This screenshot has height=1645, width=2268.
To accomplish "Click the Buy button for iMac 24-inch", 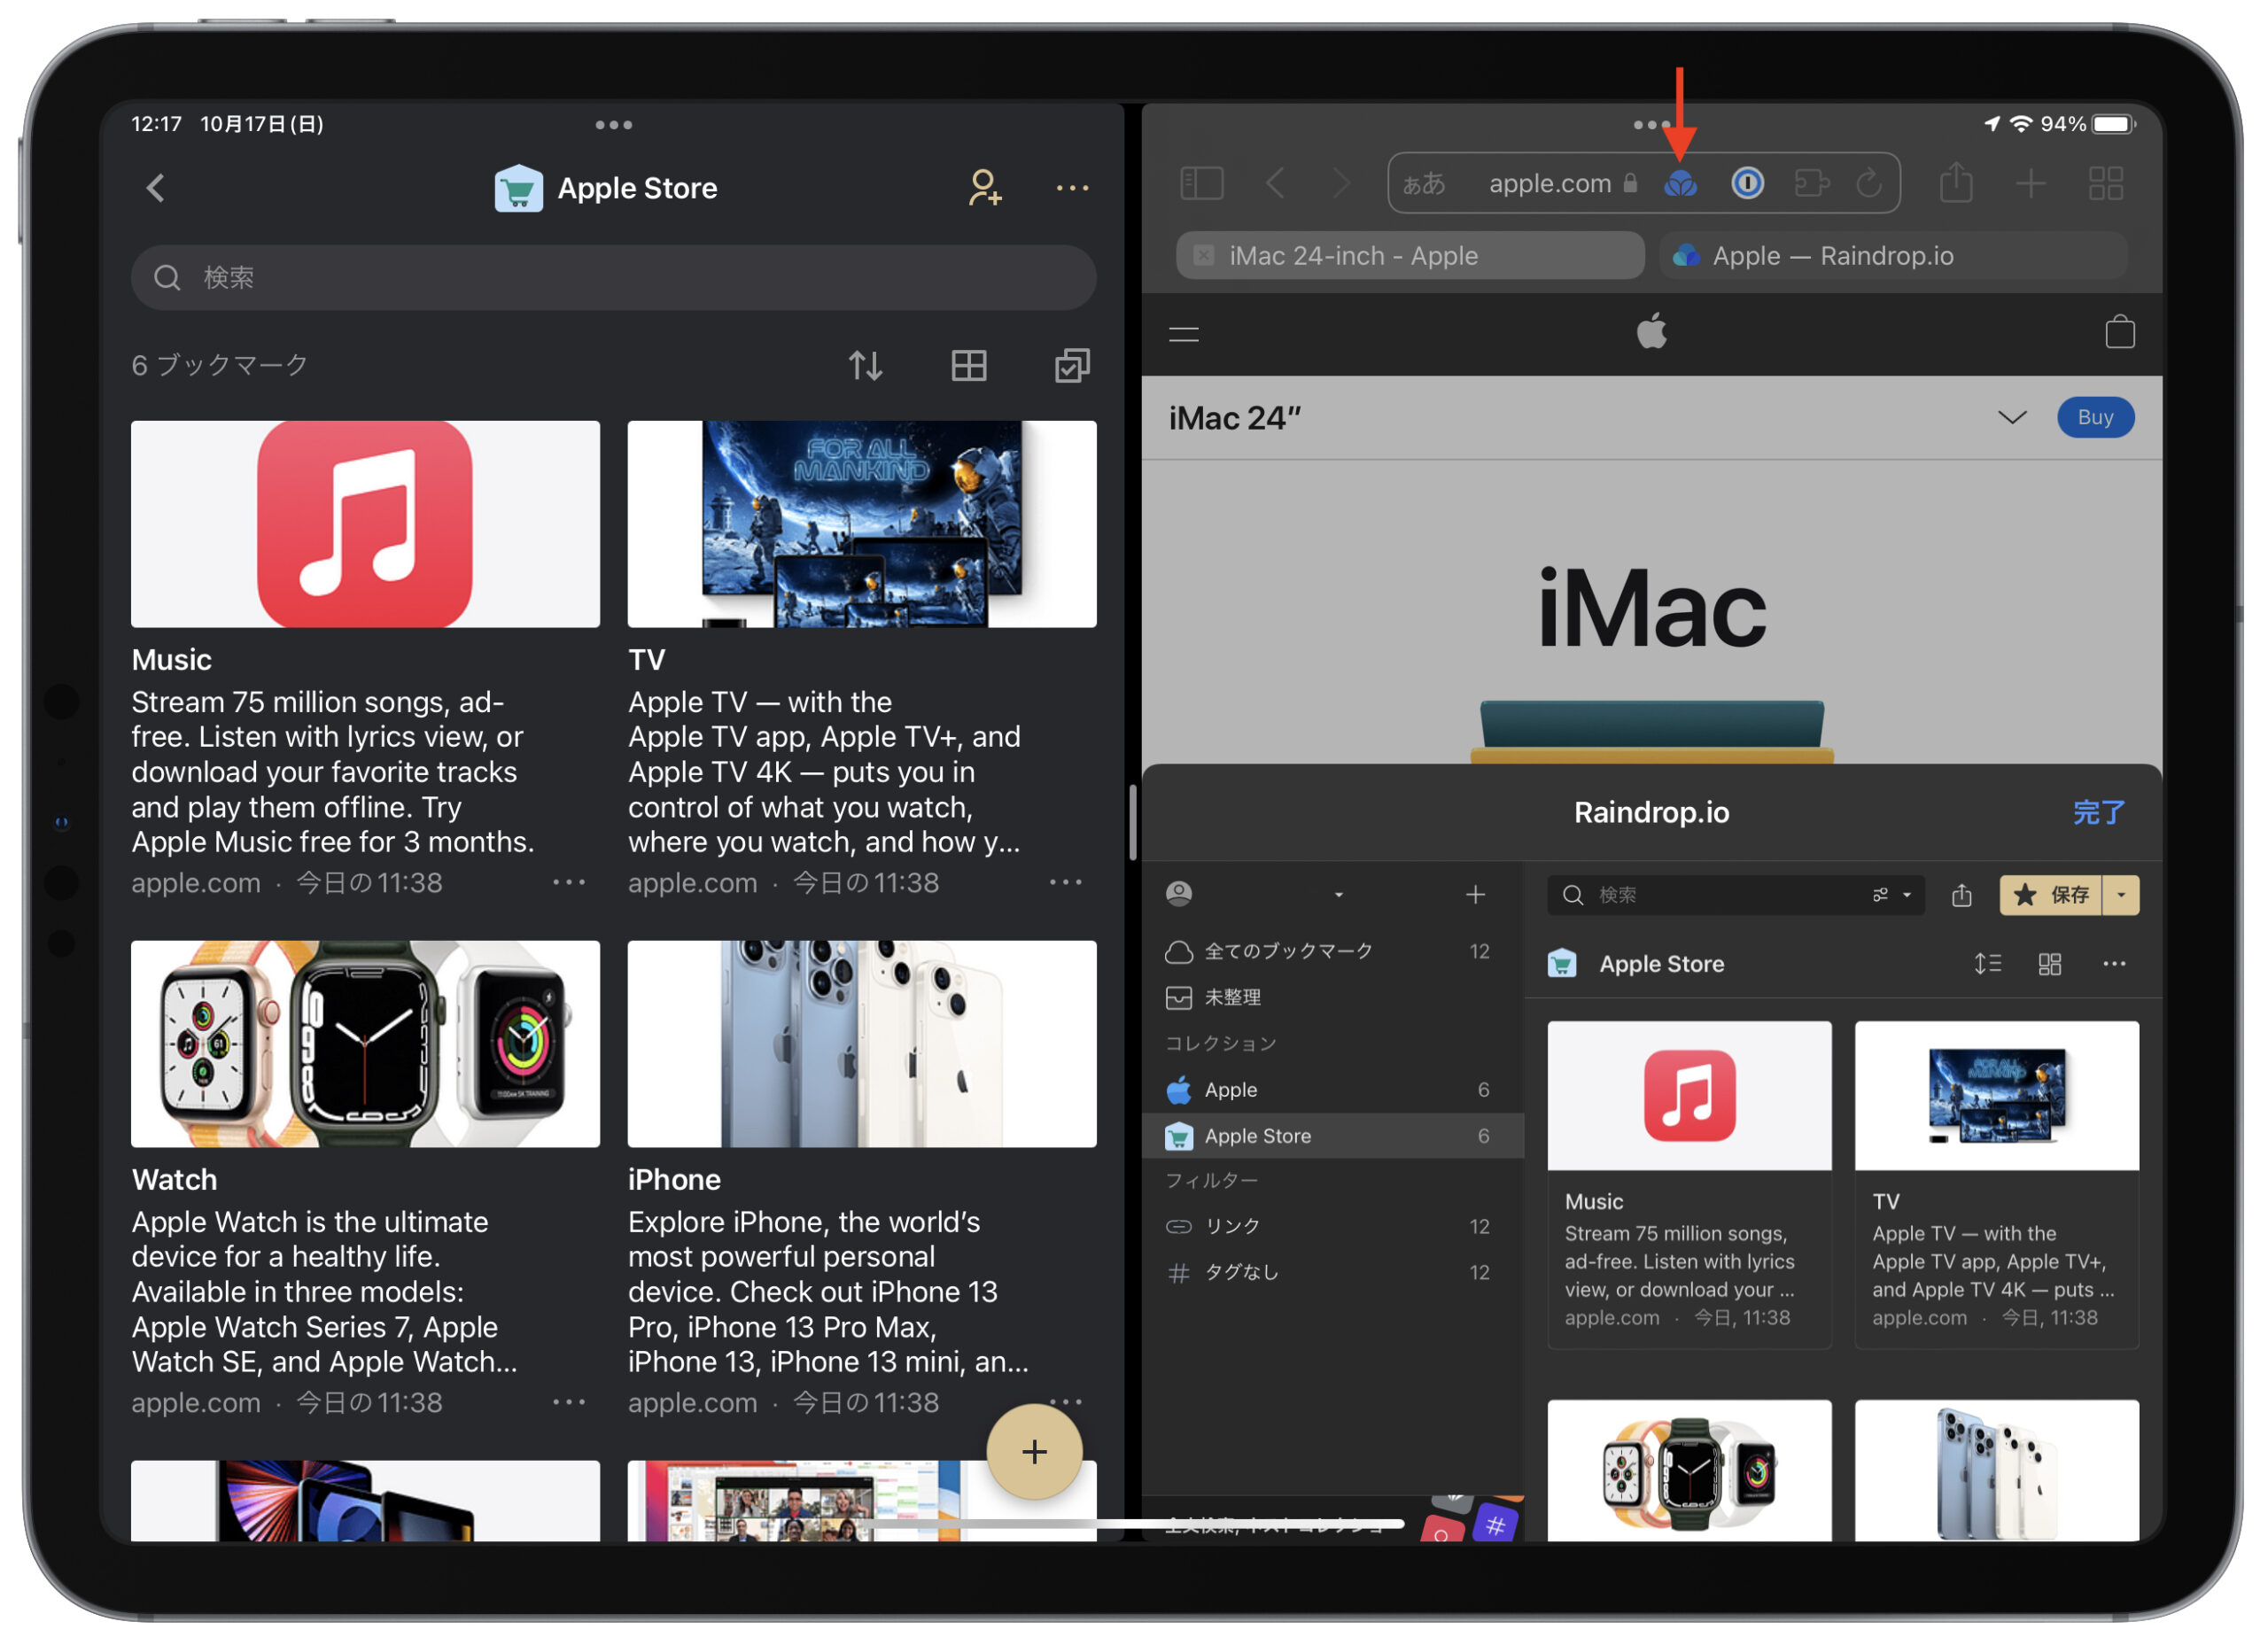I will (2097, 419).
